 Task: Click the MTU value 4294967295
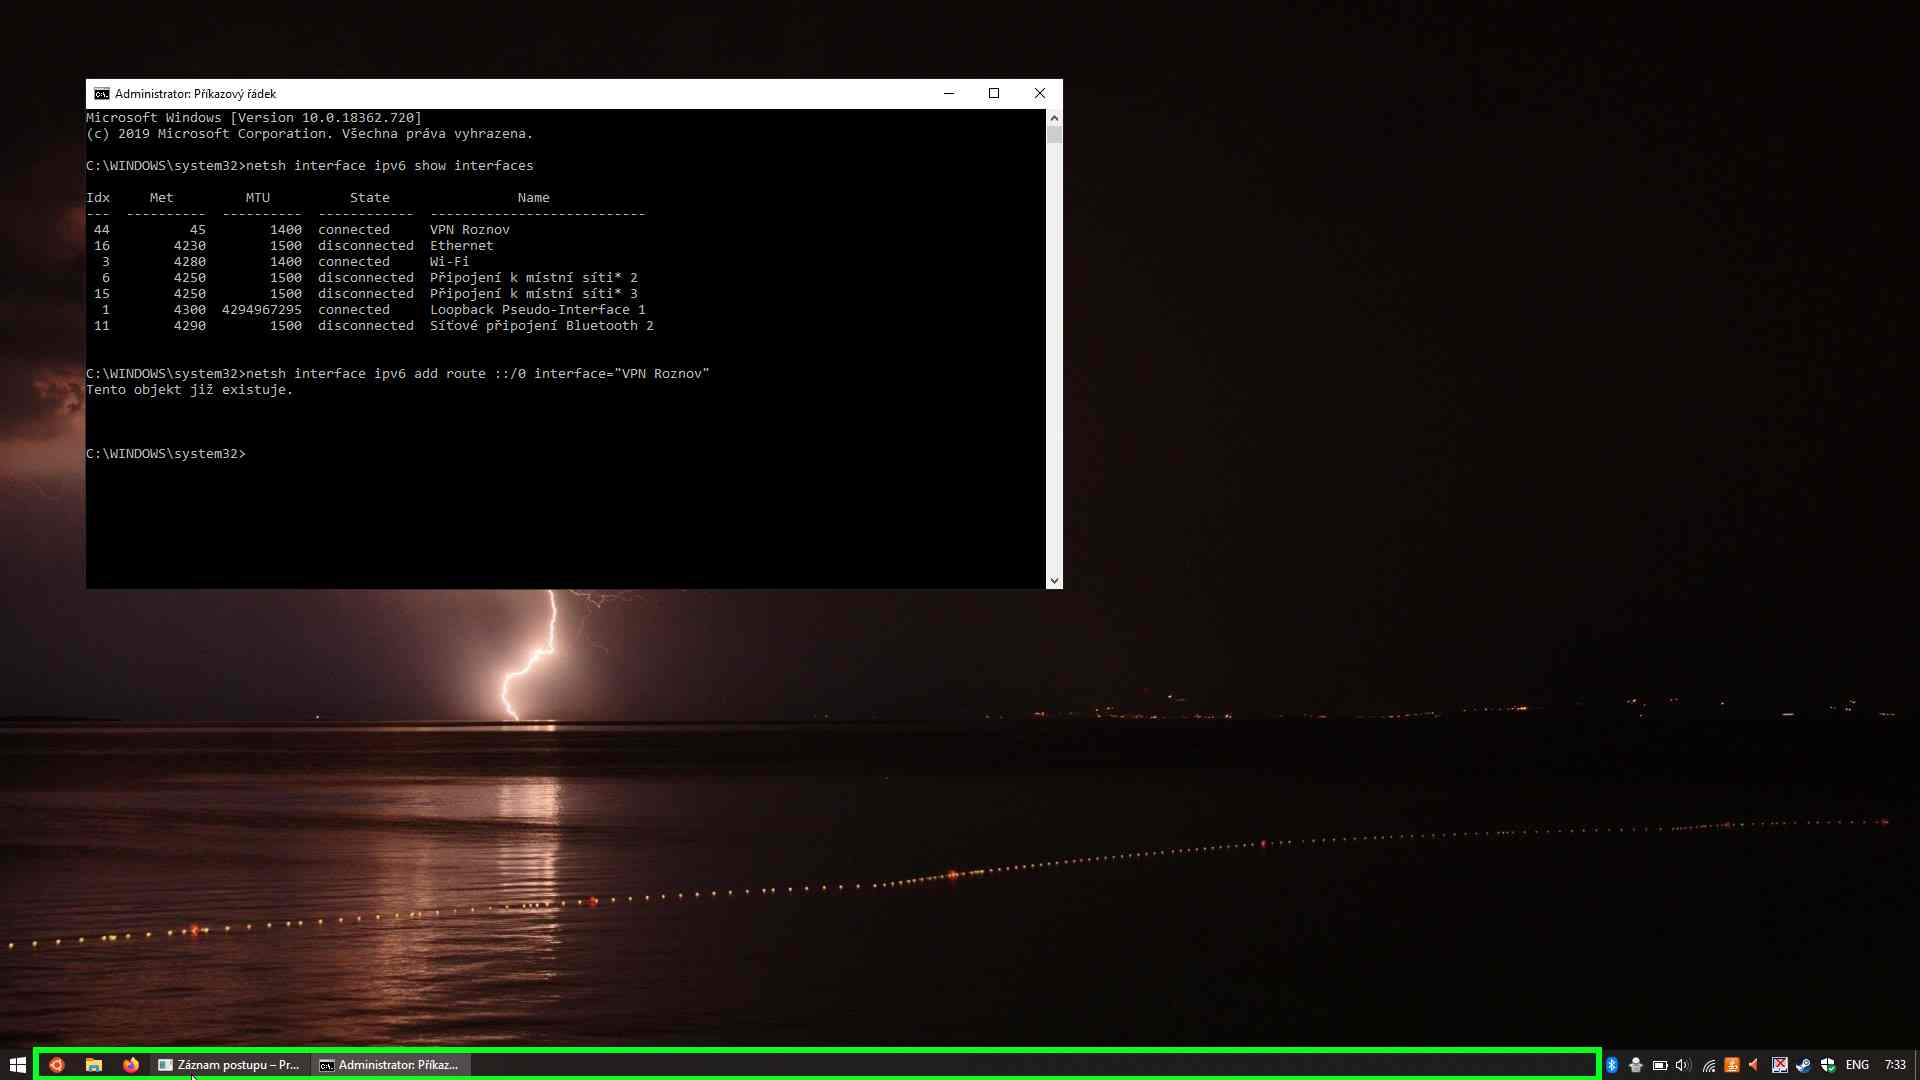(261, 310)
